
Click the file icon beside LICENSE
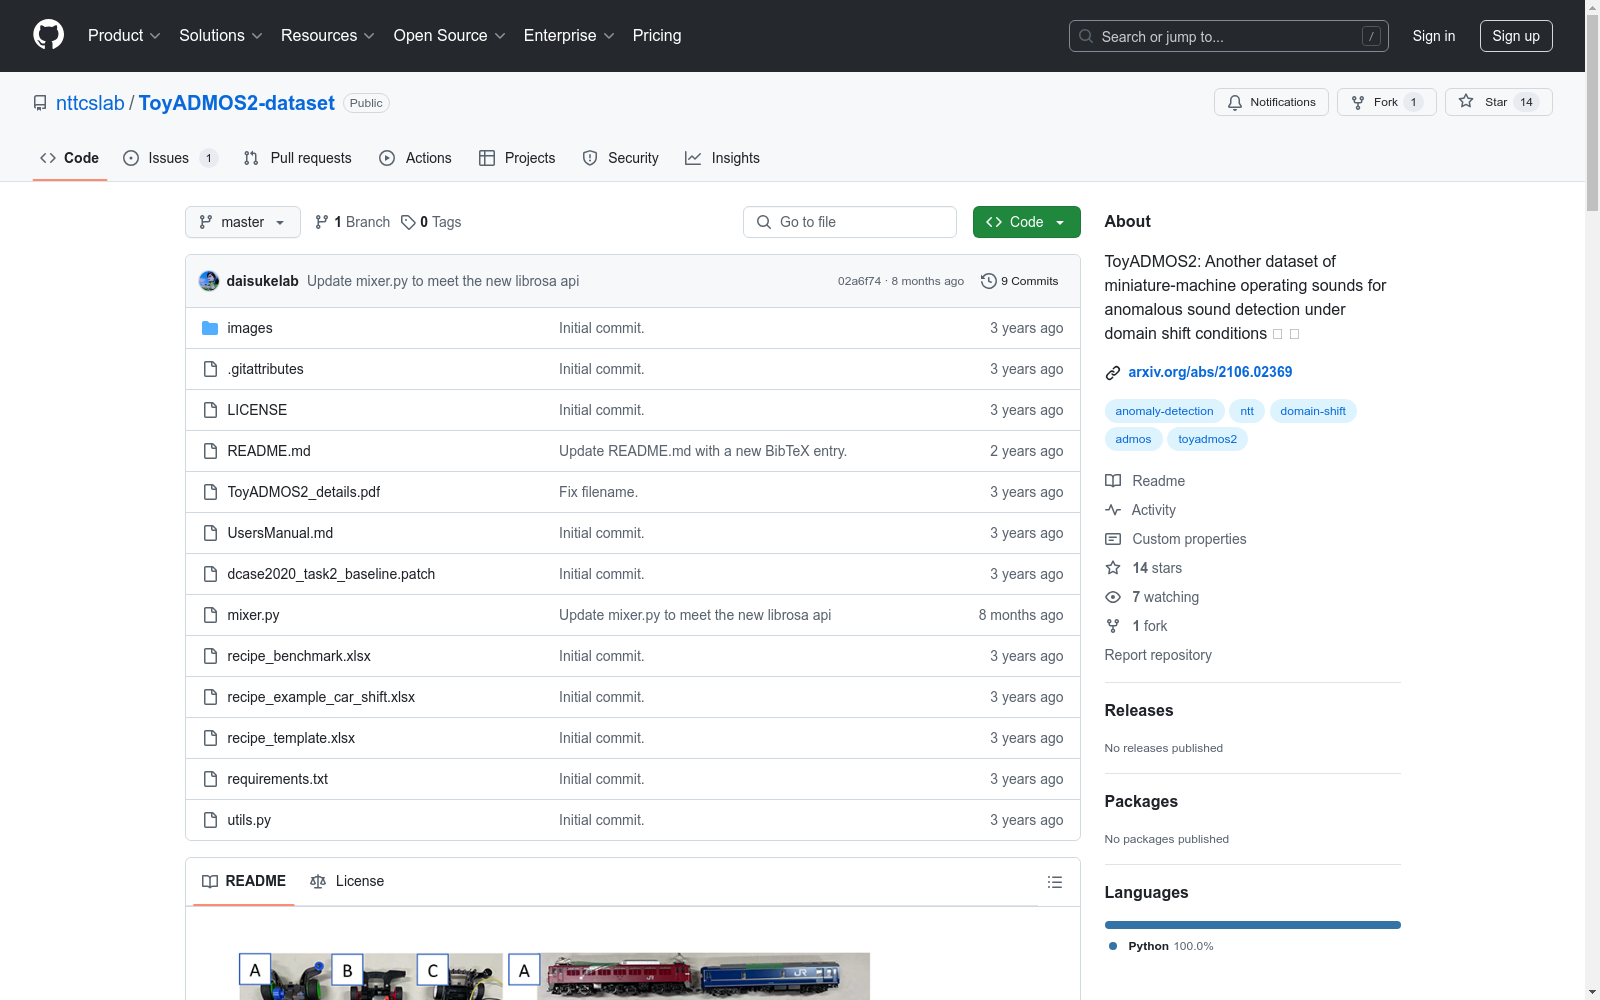[210, 410]
